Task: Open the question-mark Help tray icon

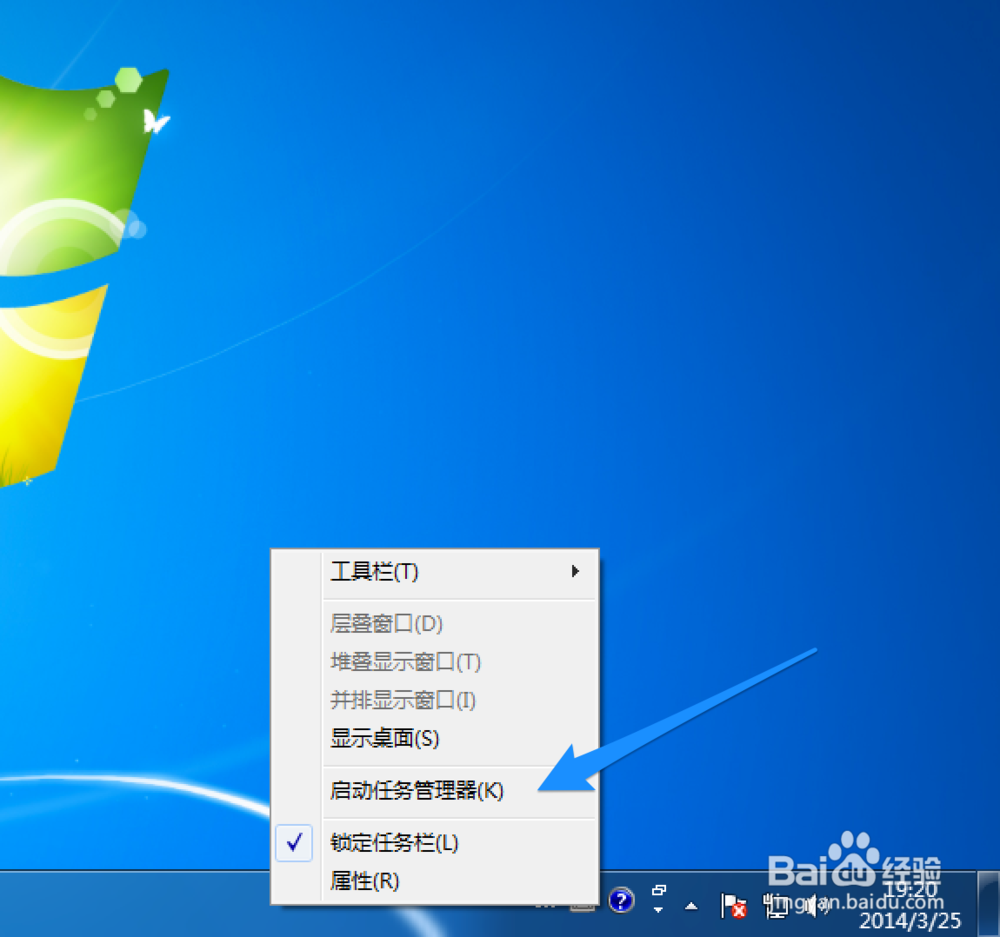Action: coord(620,901)
